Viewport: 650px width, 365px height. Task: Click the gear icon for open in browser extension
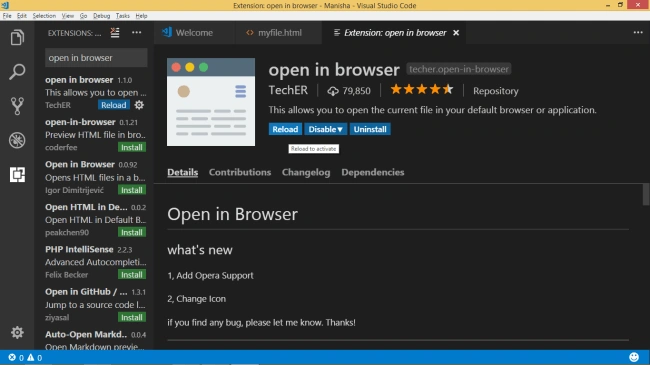[x=139, y=105]
